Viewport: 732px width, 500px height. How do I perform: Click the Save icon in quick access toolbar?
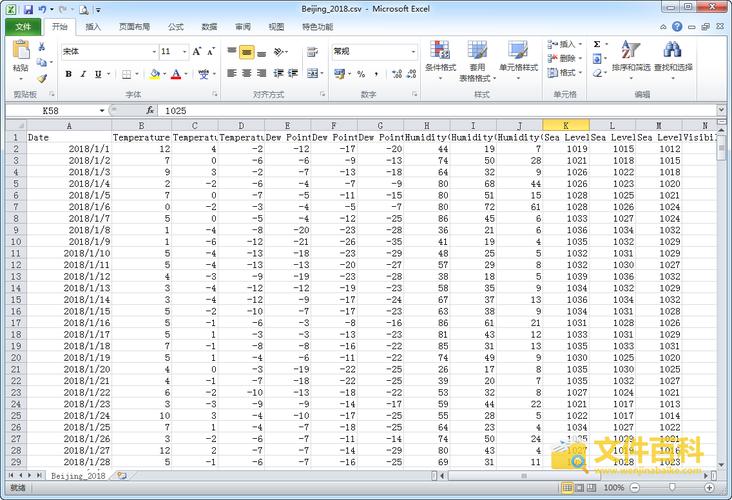27,9
